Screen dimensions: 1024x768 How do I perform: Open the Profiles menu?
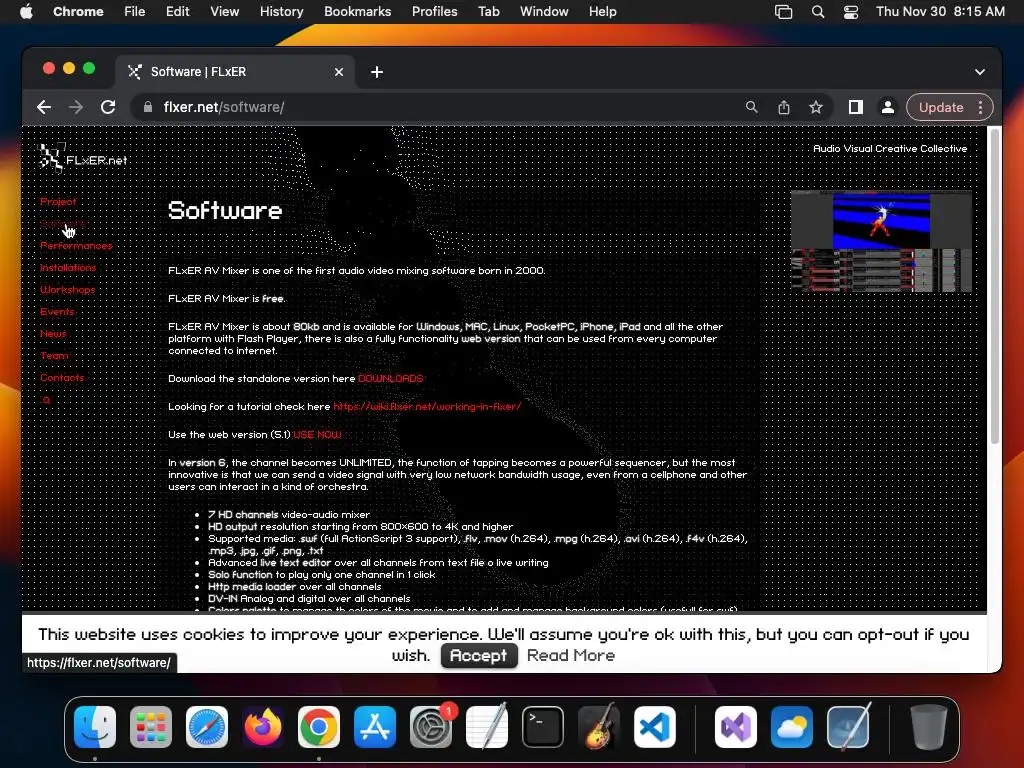tap(434, 11)
